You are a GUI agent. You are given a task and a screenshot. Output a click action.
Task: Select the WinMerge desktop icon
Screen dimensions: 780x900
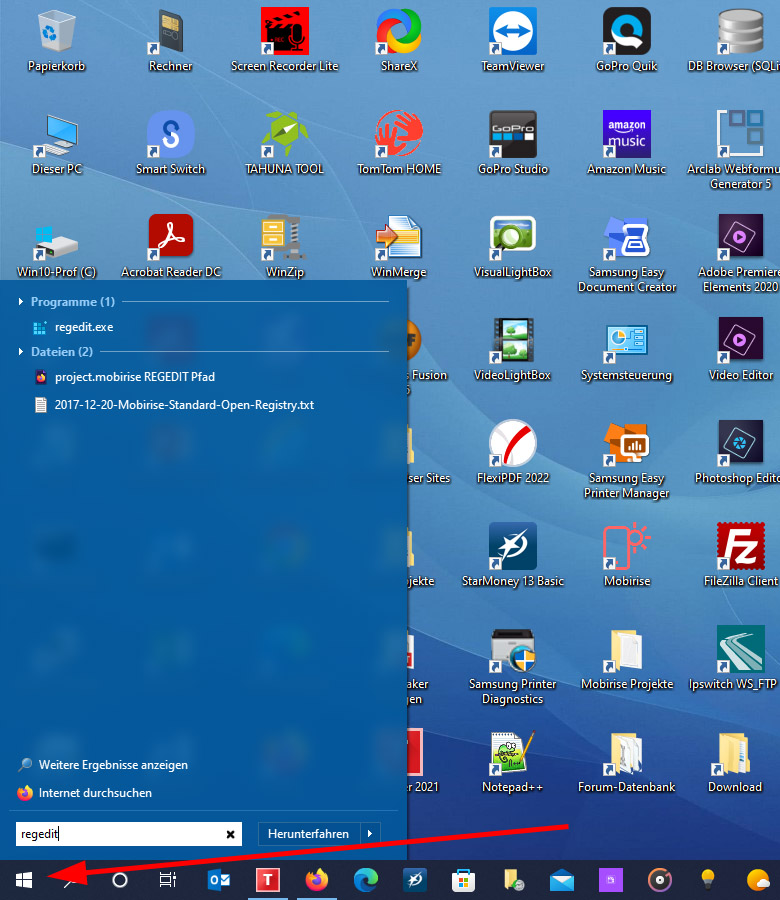[399, 238]
